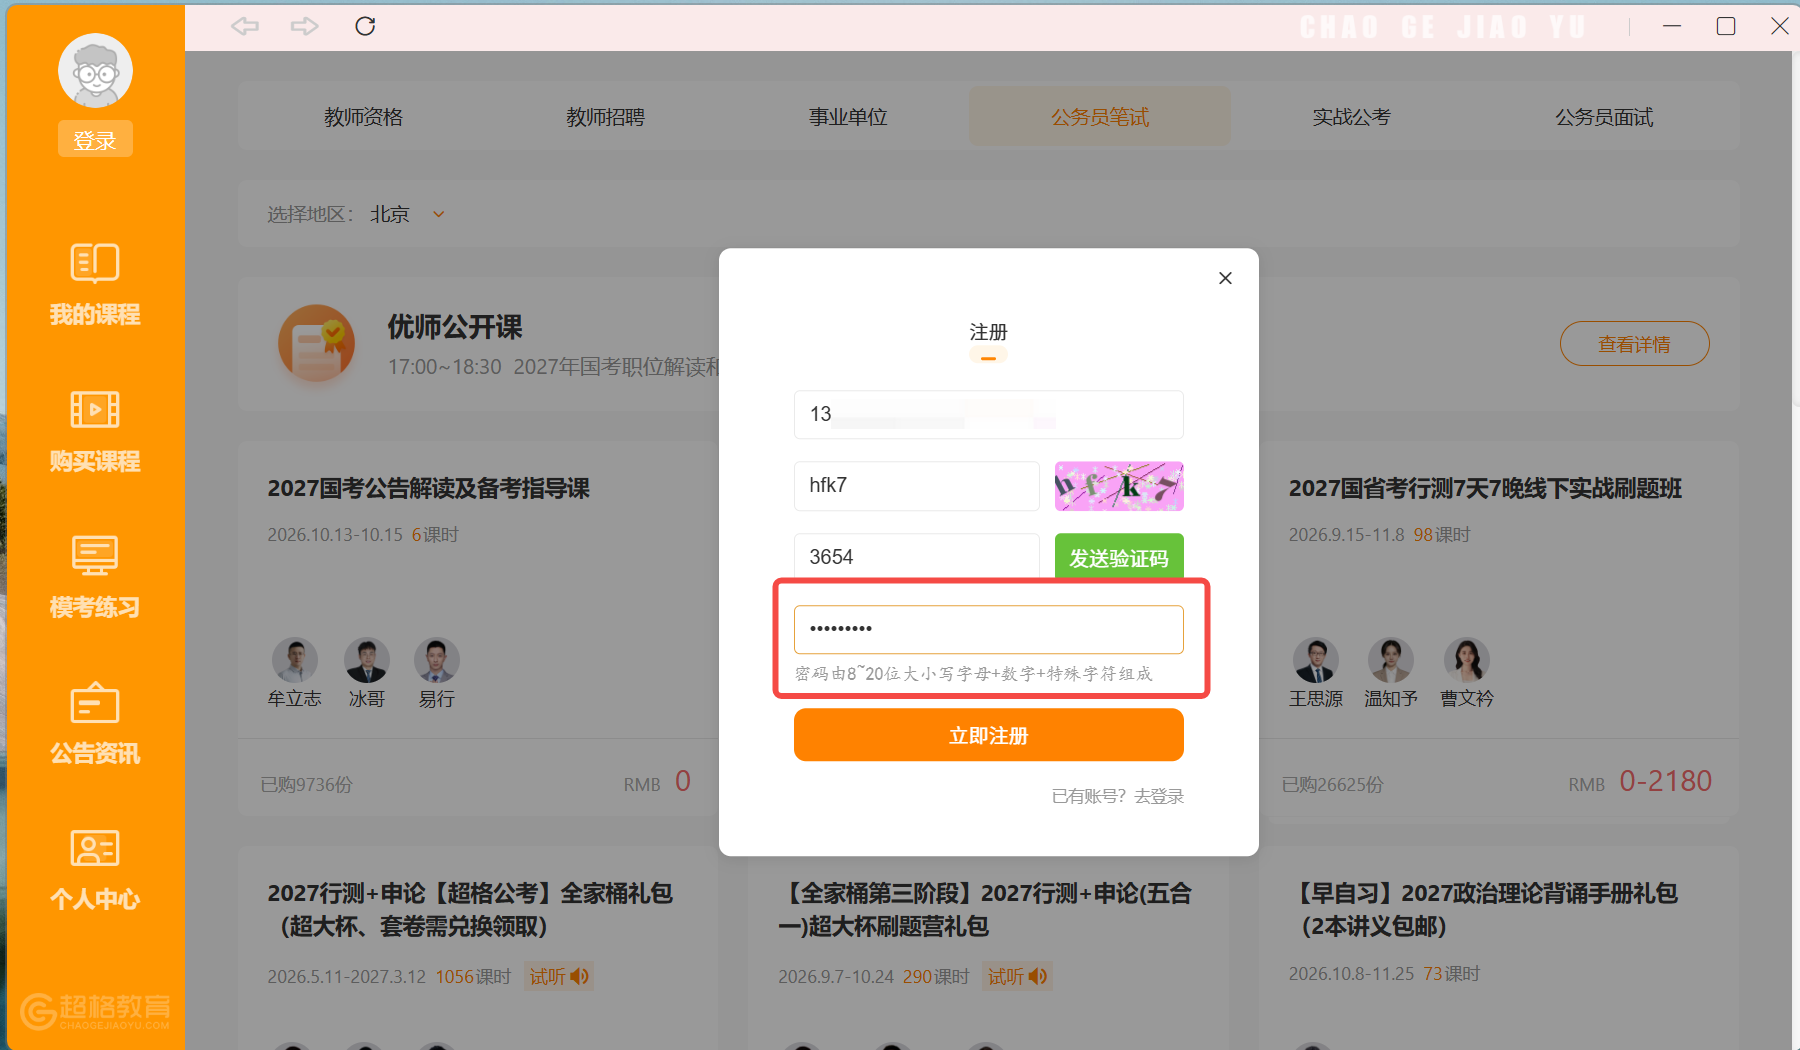Viewport: 1800px width, 1050px height.
Task: Open 公告资讯 in the sidebar
Action: pos(95,724)
